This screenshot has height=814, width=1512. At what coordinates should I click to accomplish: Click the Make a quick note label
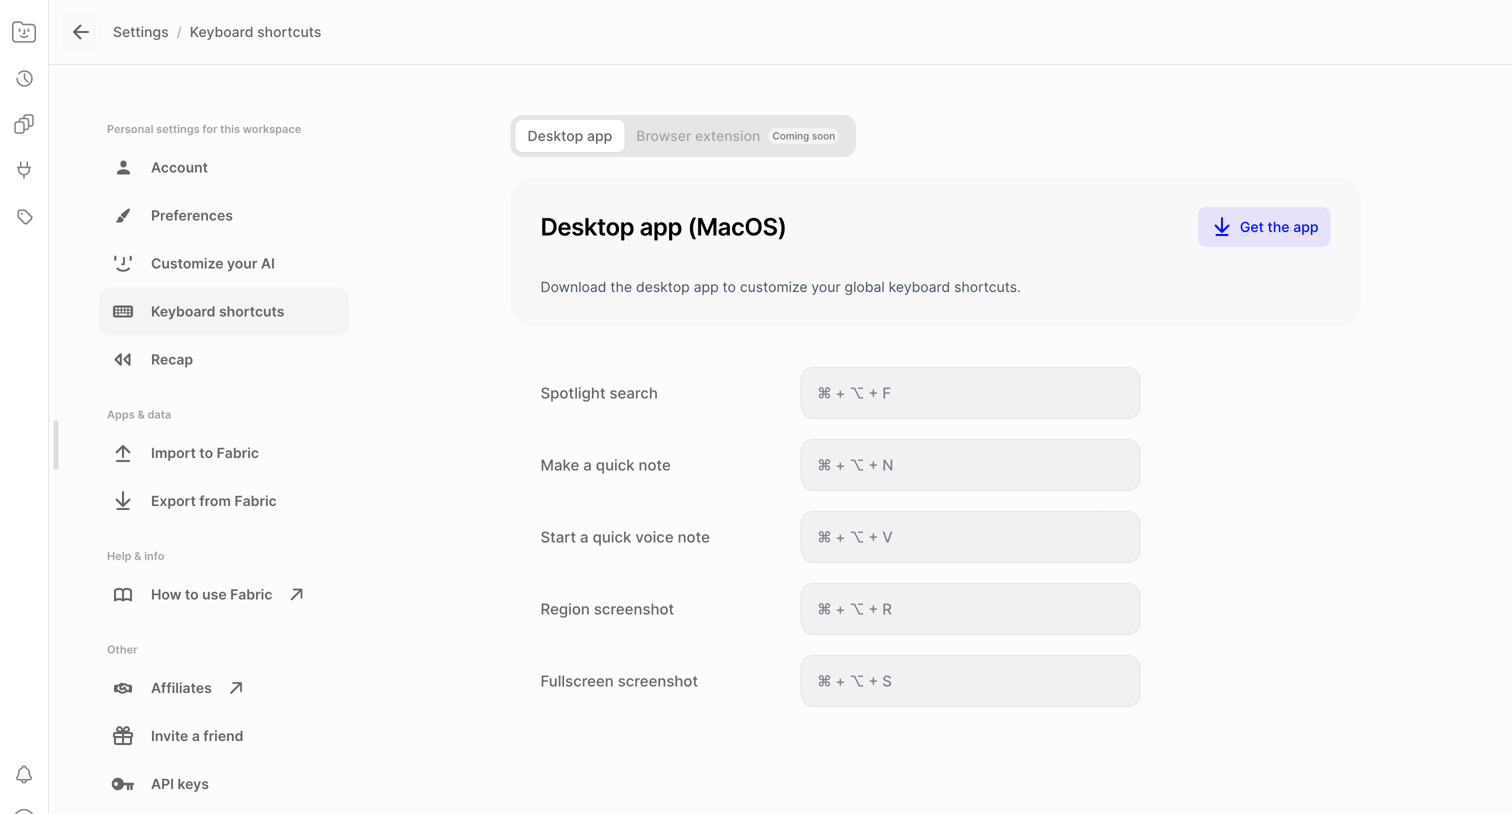point(605,465)
